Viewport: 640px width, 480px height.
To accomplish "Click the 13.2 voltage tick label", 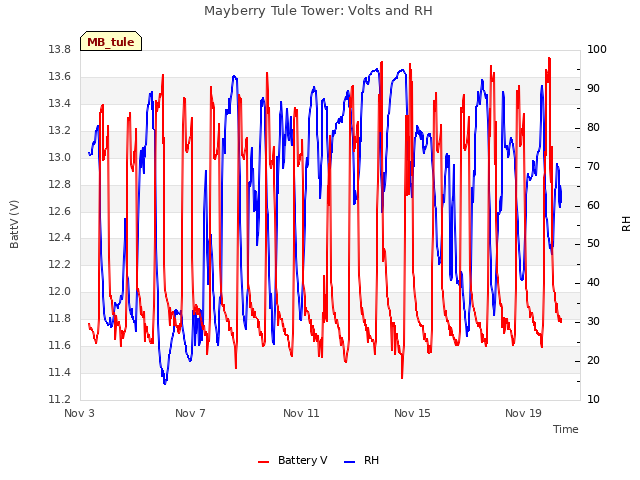I will (60, 131).
